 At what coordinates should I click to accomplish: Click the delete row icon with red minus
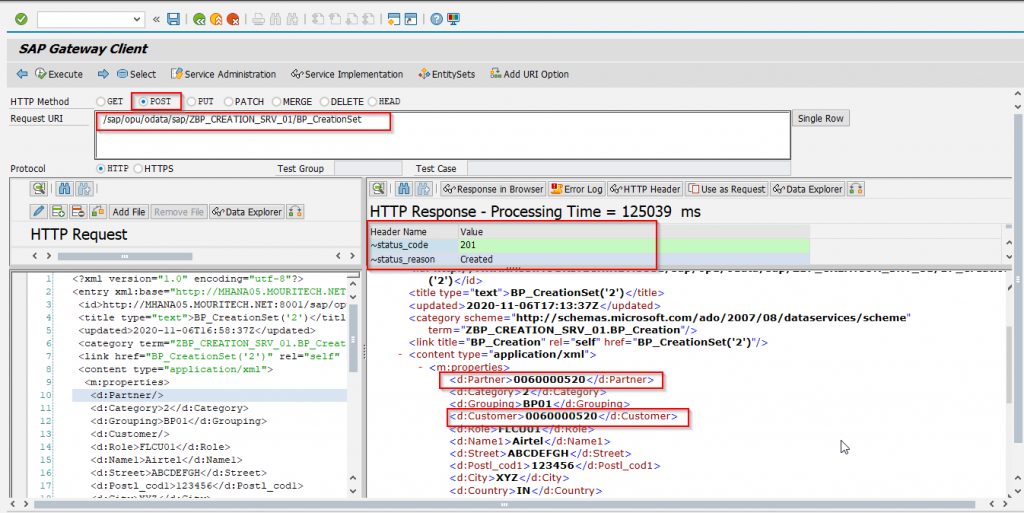coord(78,211)
